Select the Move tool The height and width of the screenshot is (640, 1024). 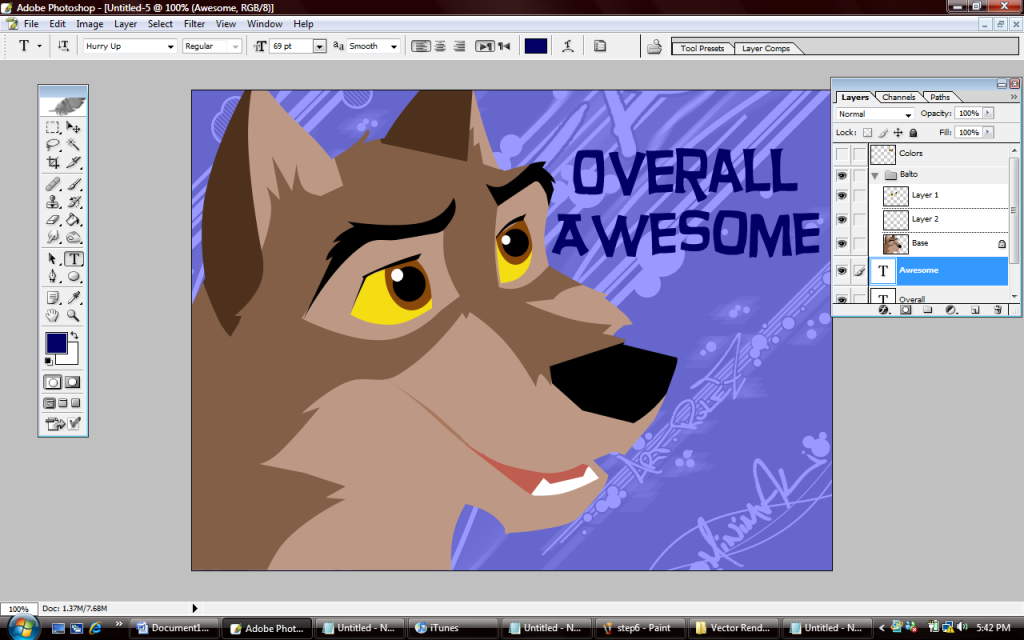73,127
